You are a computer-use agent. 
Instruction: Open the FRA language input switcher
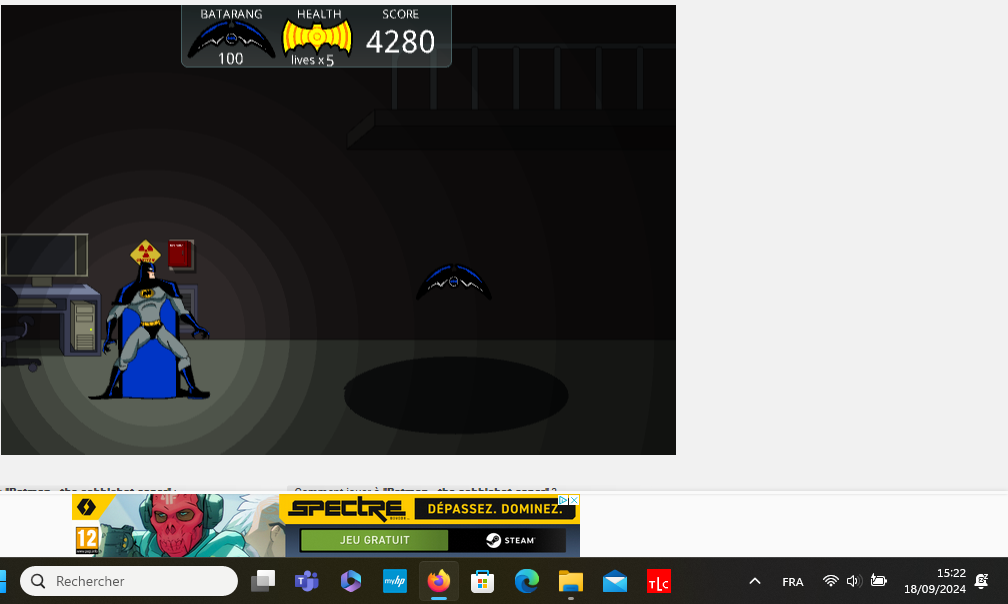792,582
